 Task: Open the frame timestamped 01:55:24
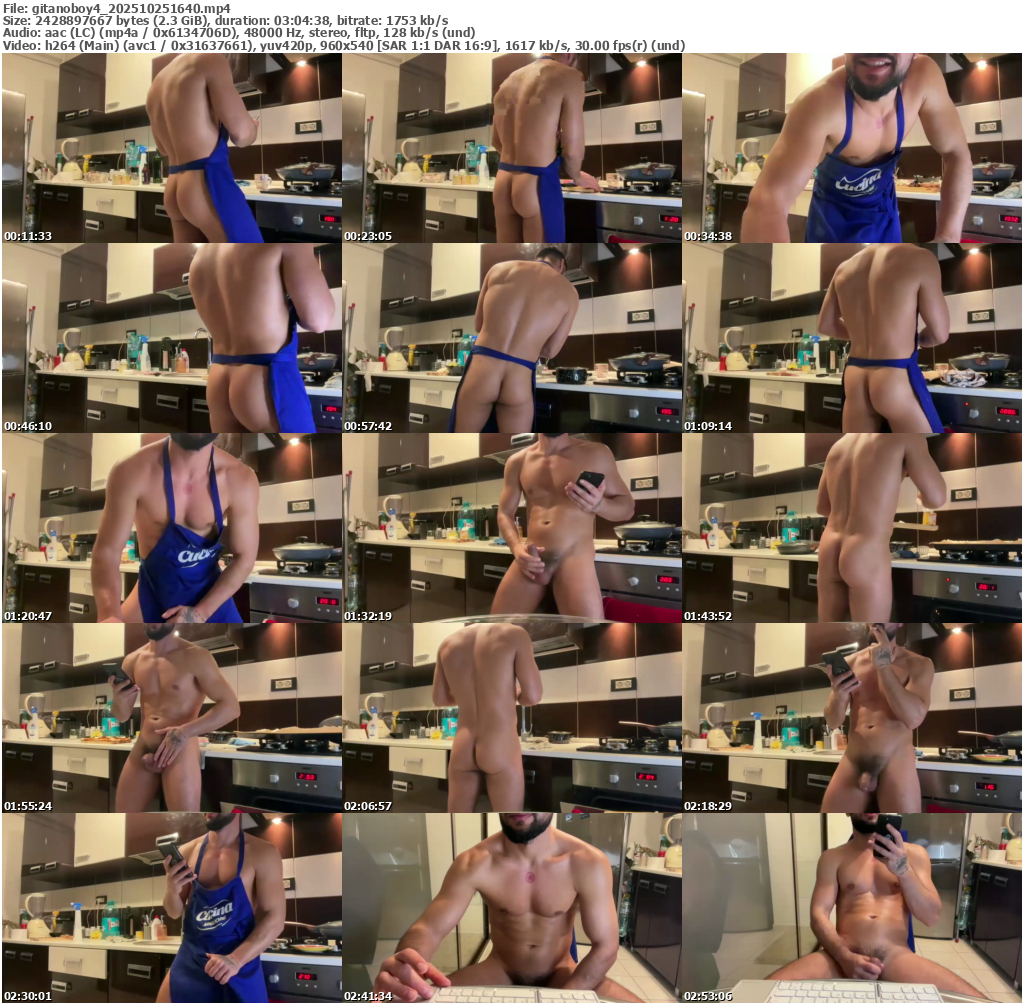[172, 718]
